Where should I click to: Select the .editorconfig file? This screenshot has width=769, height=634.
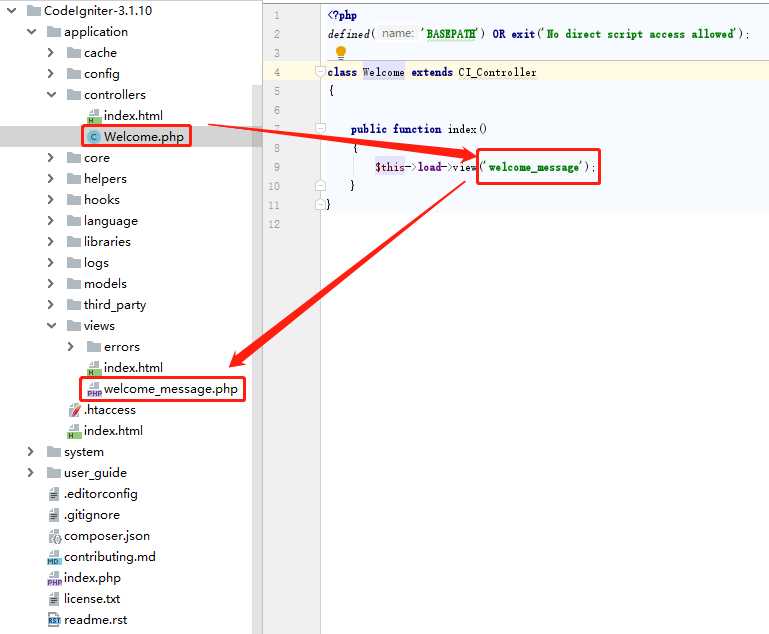point(101,494)
